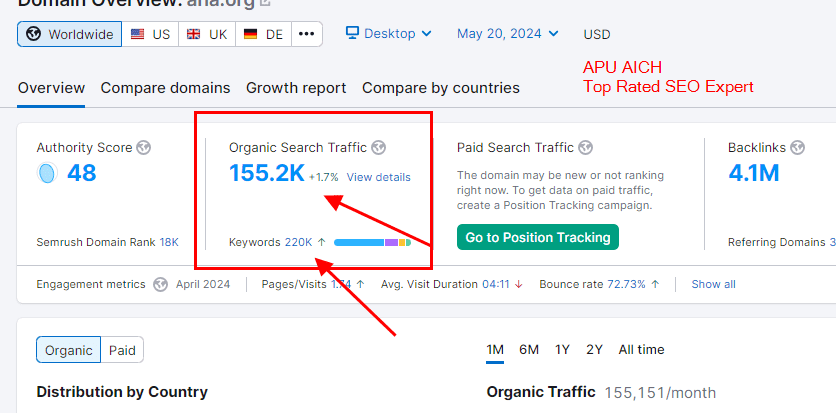
Task: Switch to the Organic distribution toggle
Action: (69, 350)
